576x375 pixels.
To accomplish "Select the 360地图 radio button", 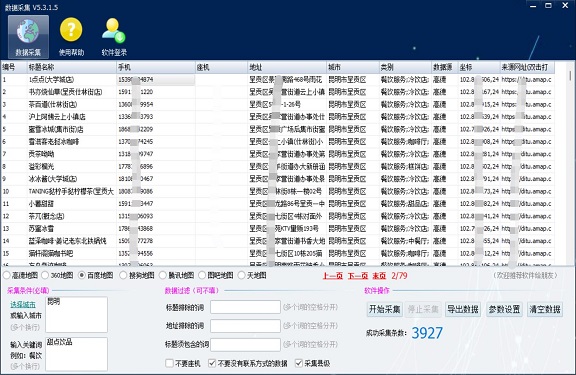I will pyautogui.click(x=45, y=275).
